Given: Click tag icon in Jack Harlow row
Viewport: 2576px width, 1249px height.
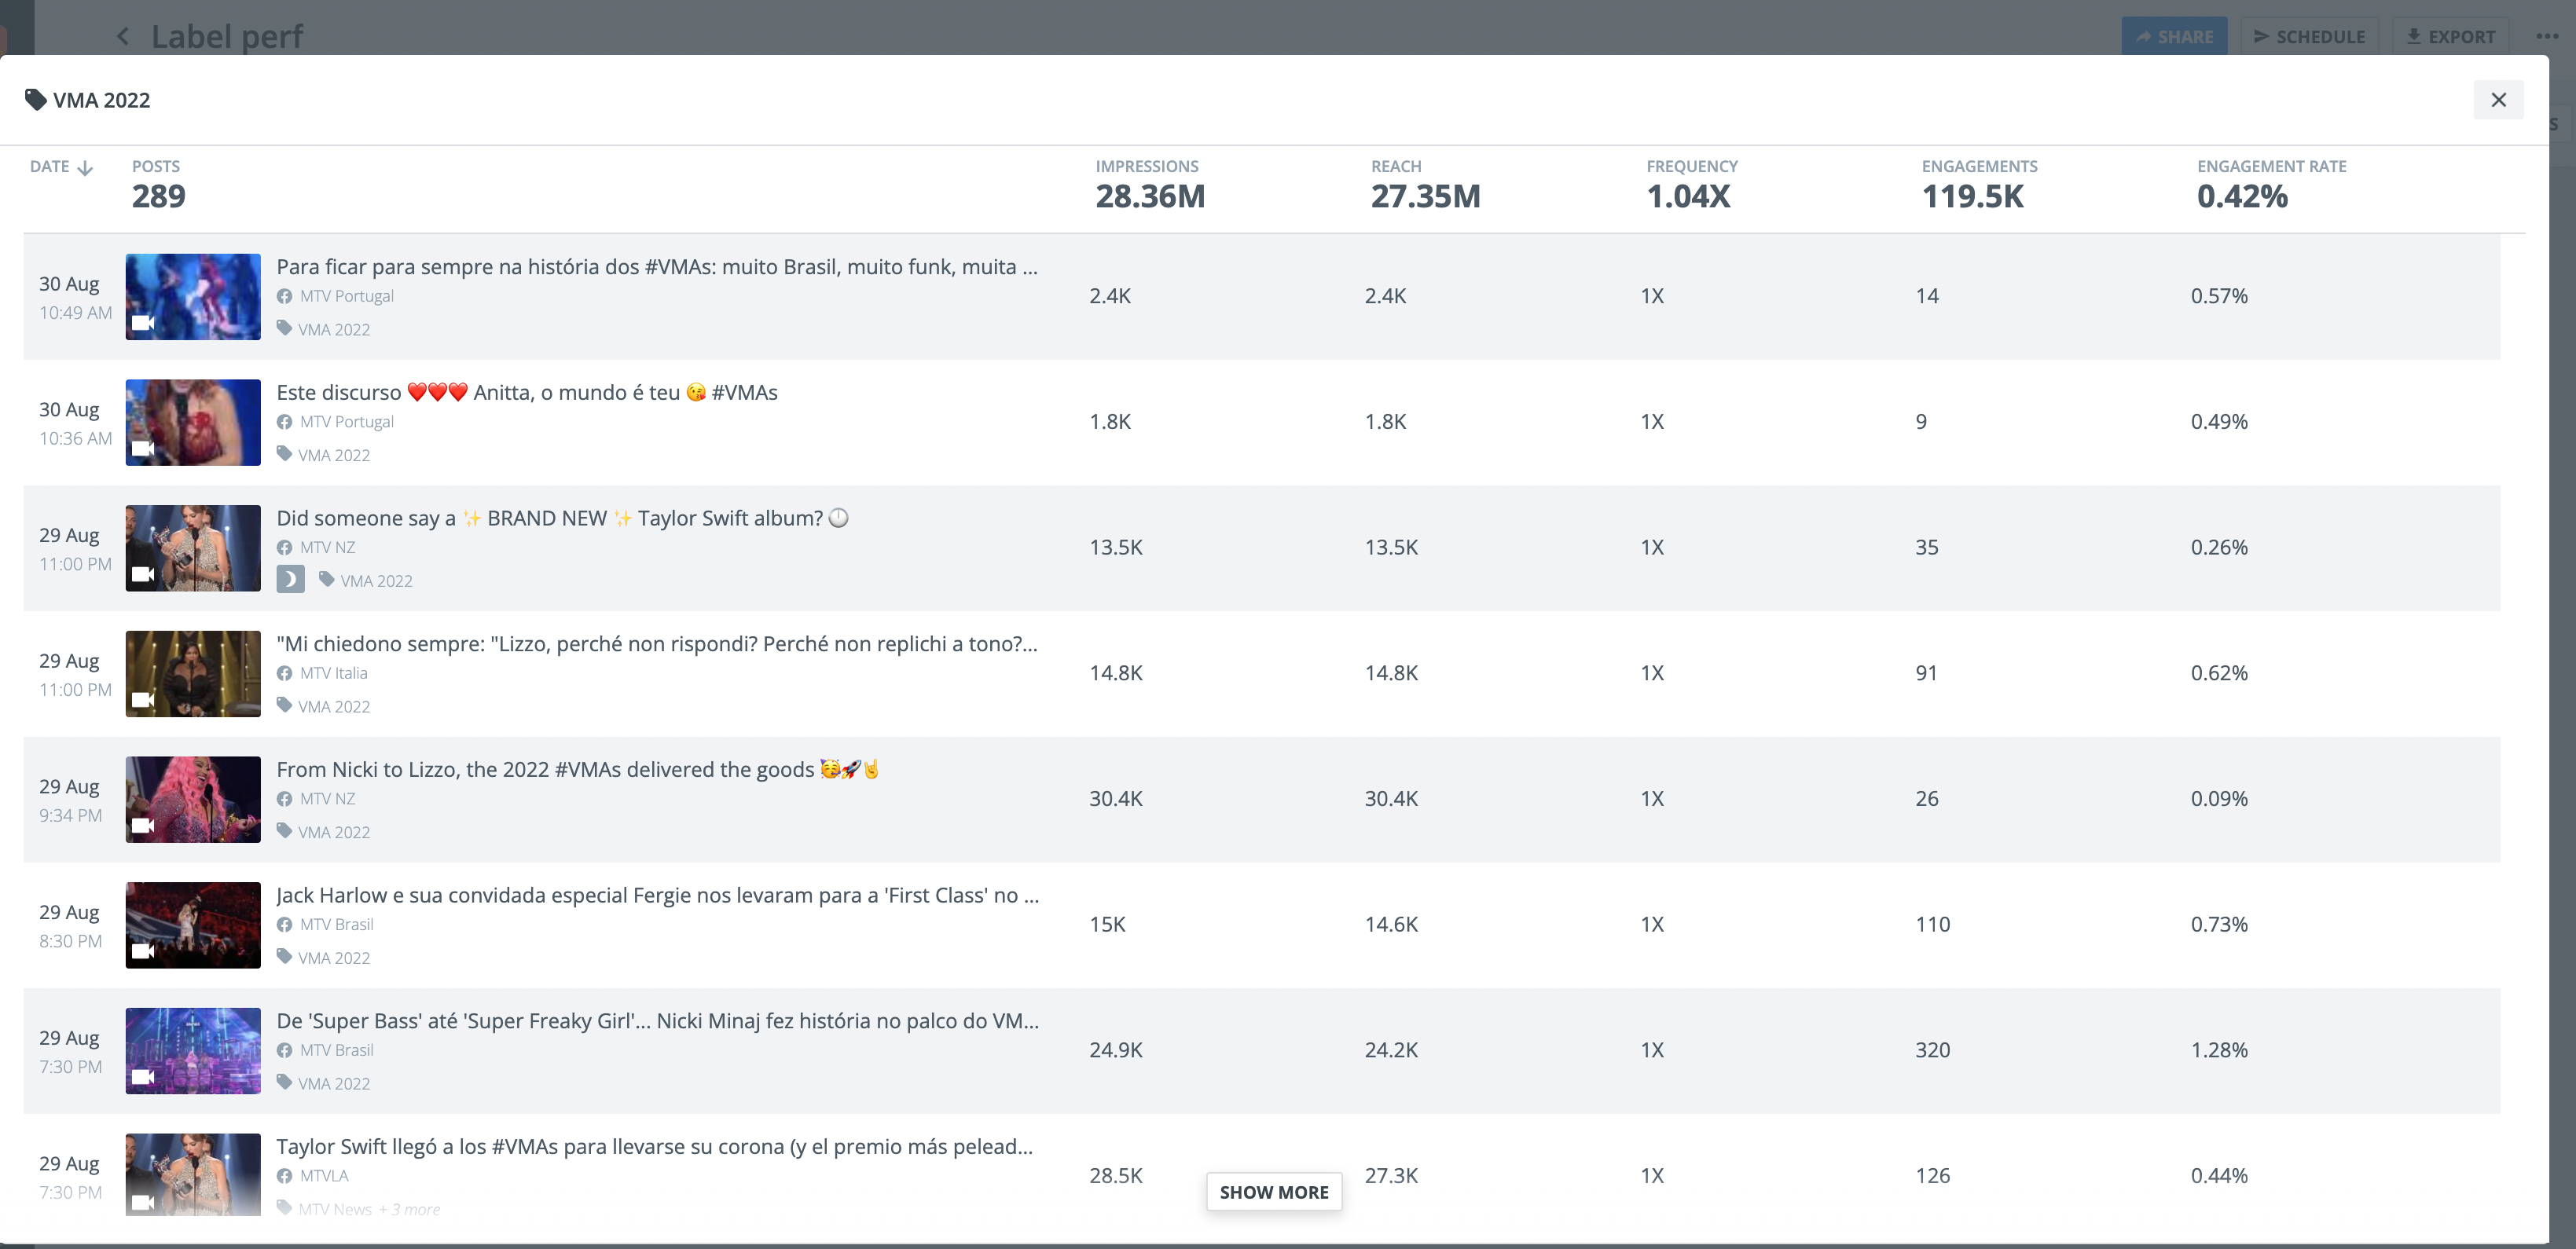Looking at the screenshot, I should [x=285, y=956].
